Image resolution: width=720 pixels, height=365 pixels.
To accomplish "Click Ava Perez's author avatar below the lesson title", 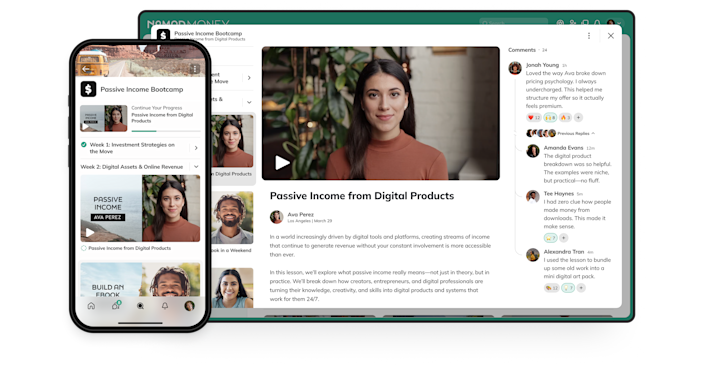I will [276, 217].
